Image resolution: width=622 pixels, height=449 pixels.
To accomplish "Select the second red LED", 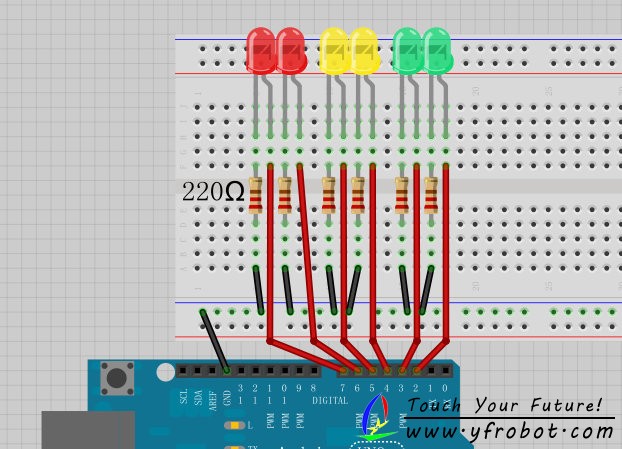I will click(291, 50).
